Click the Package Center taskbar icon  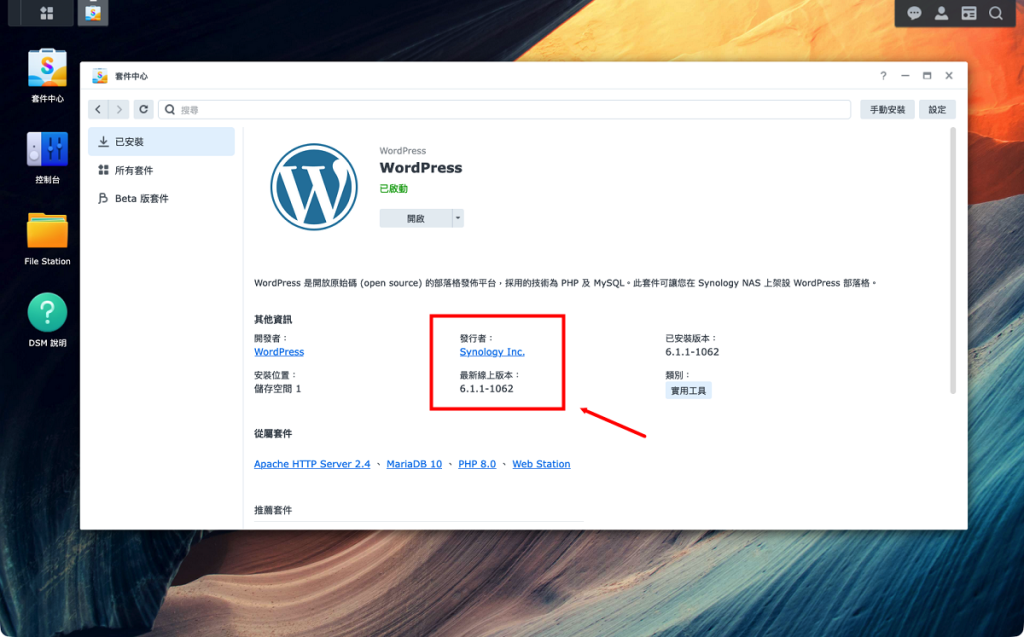(x=92, y=13)
